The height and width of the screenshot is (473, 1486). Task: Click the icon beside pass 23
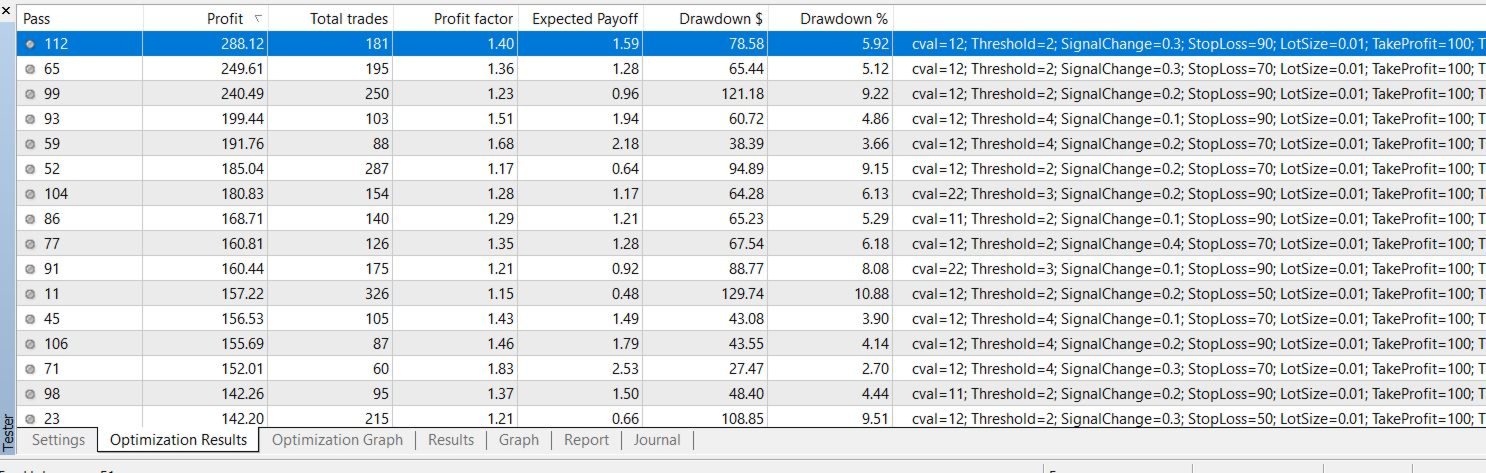[31, 419]
